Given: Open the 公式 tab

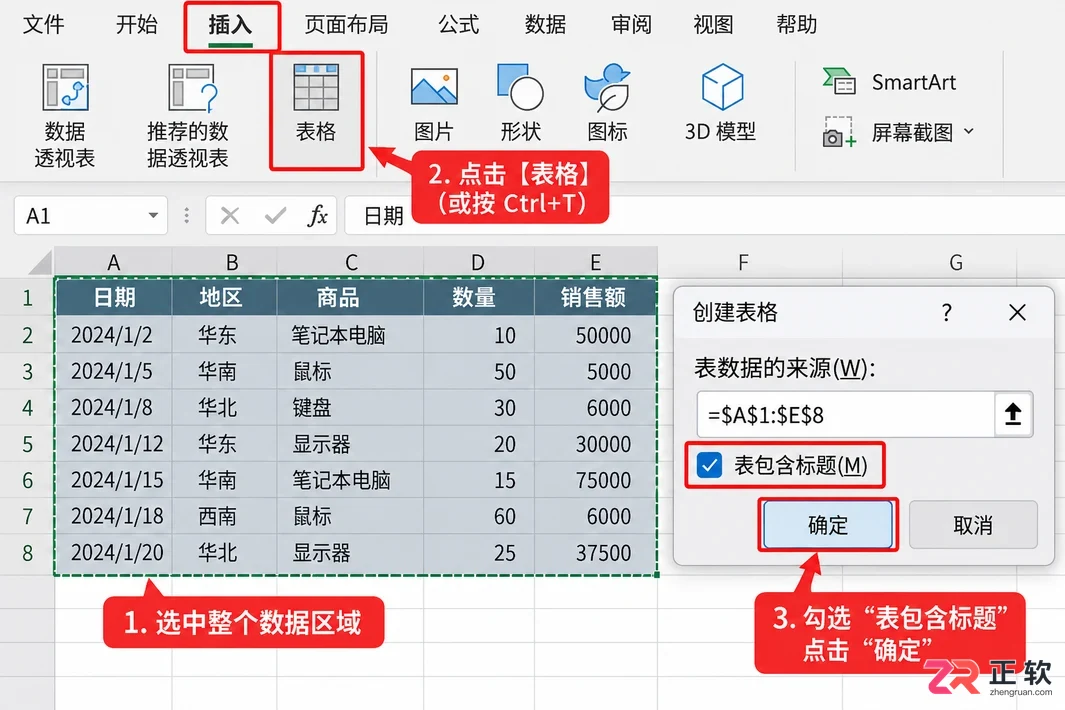Looking at the screenshot, I should [458, 24].
